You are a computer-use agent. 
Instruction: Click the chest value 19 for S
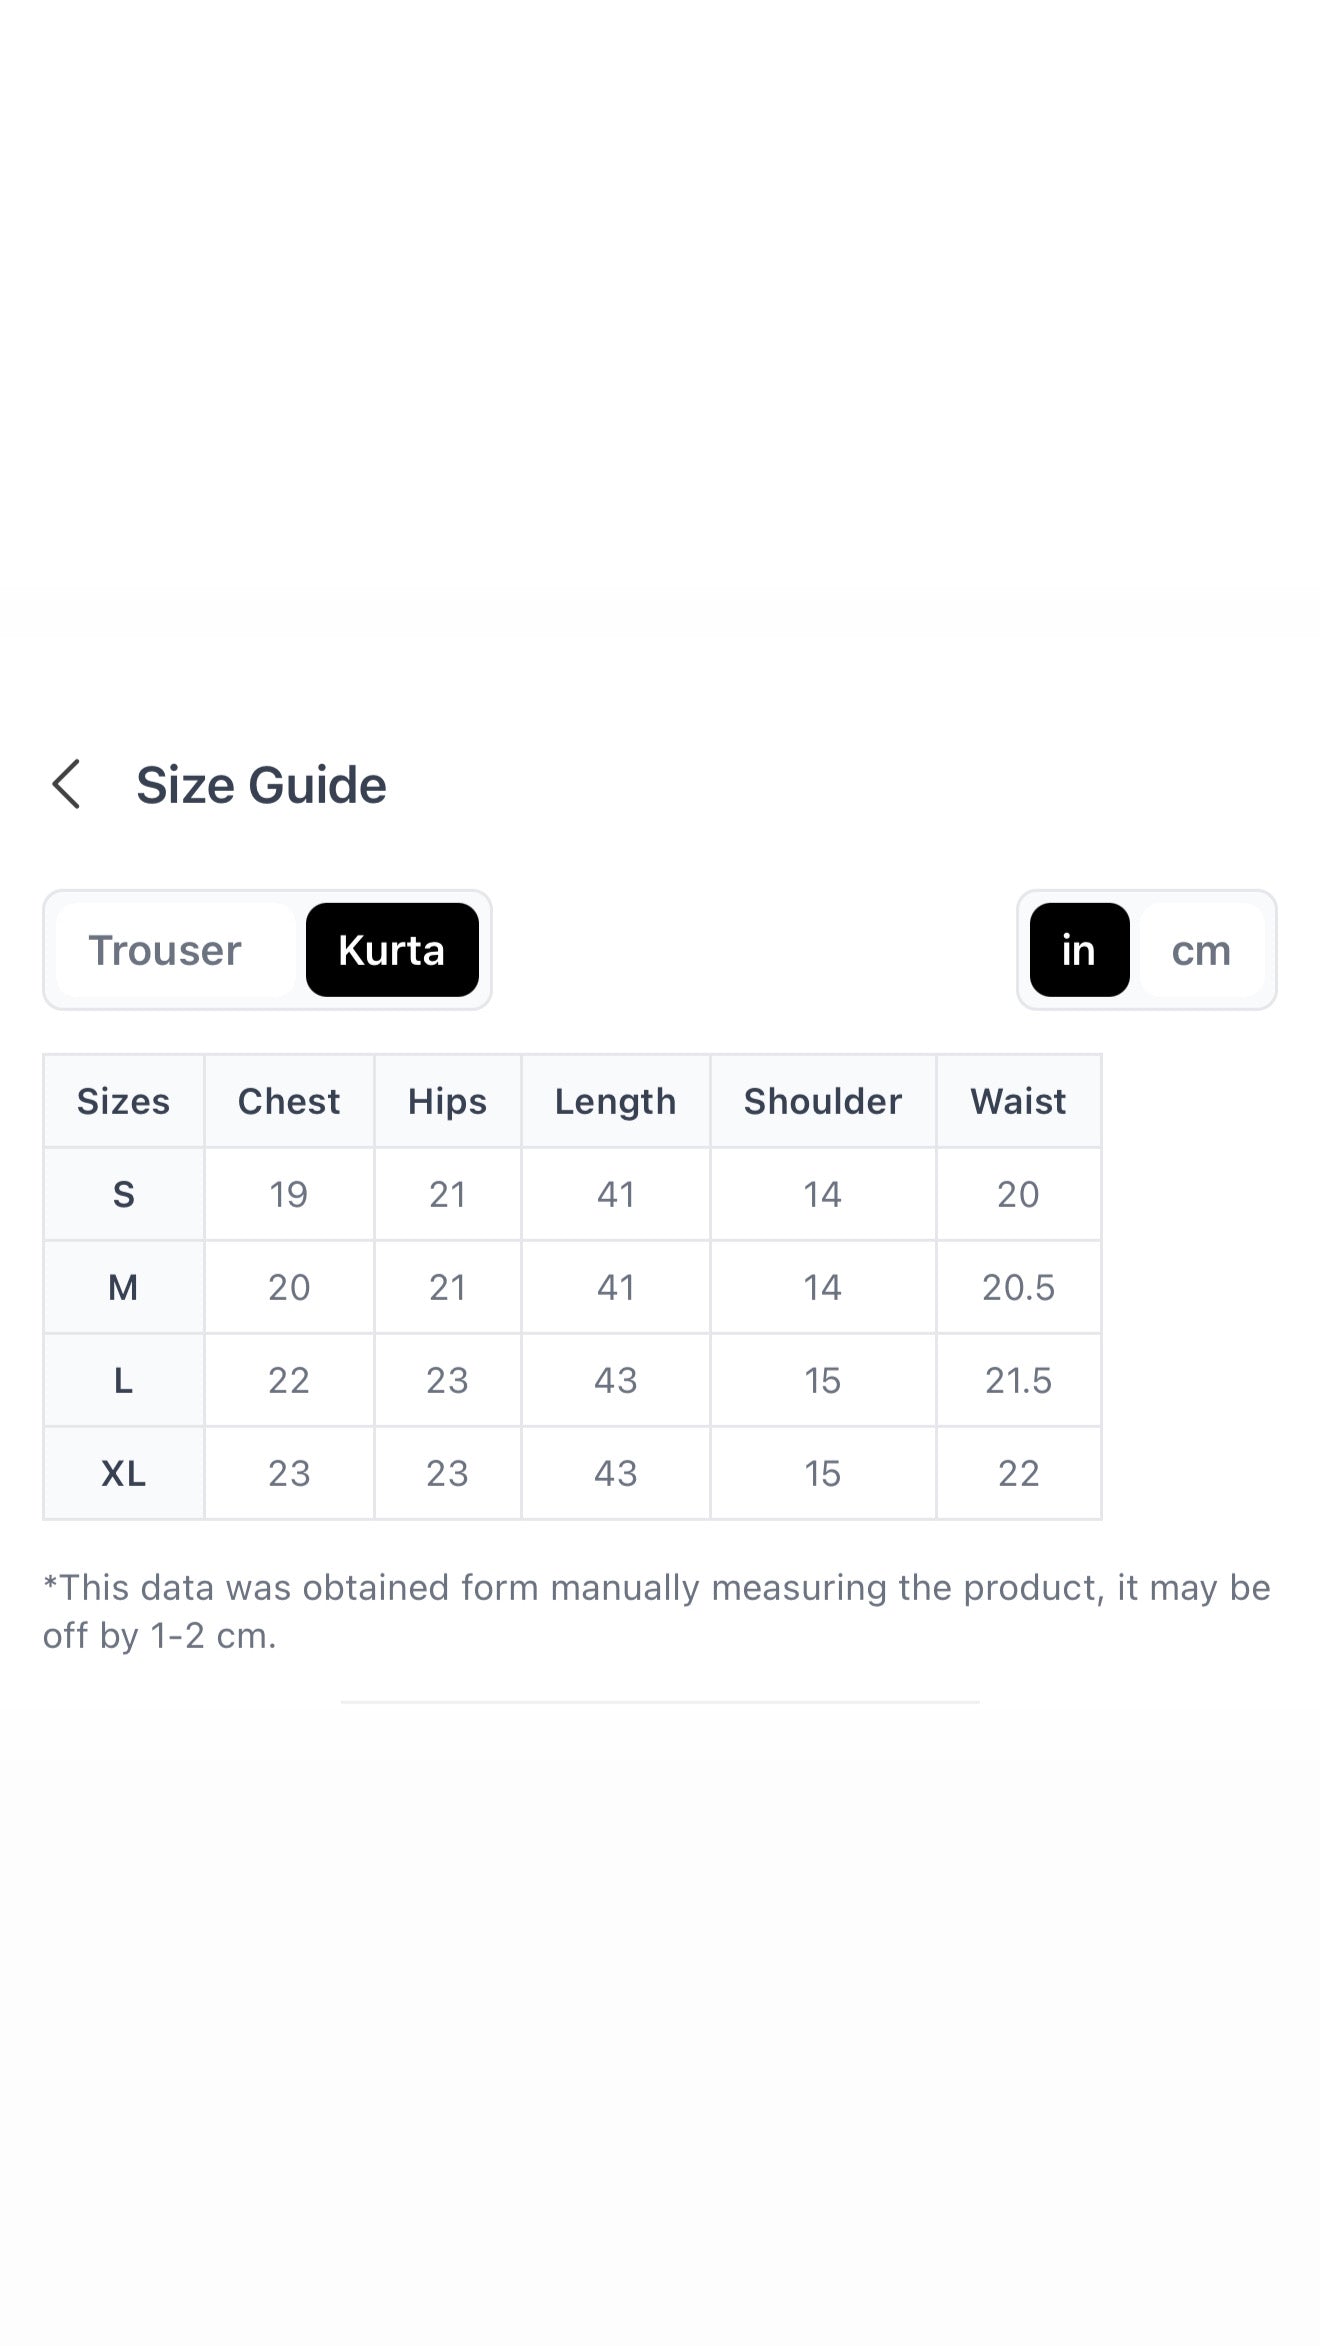(x=289, y=1194)
